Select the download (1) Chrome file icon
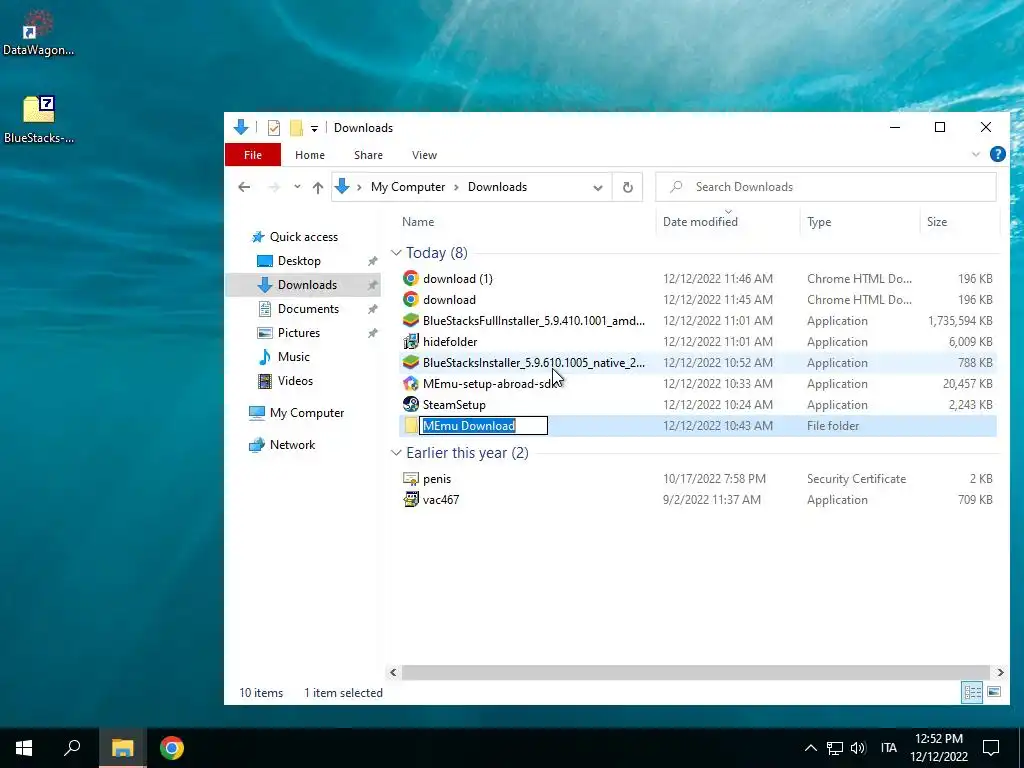 point(411,279)
